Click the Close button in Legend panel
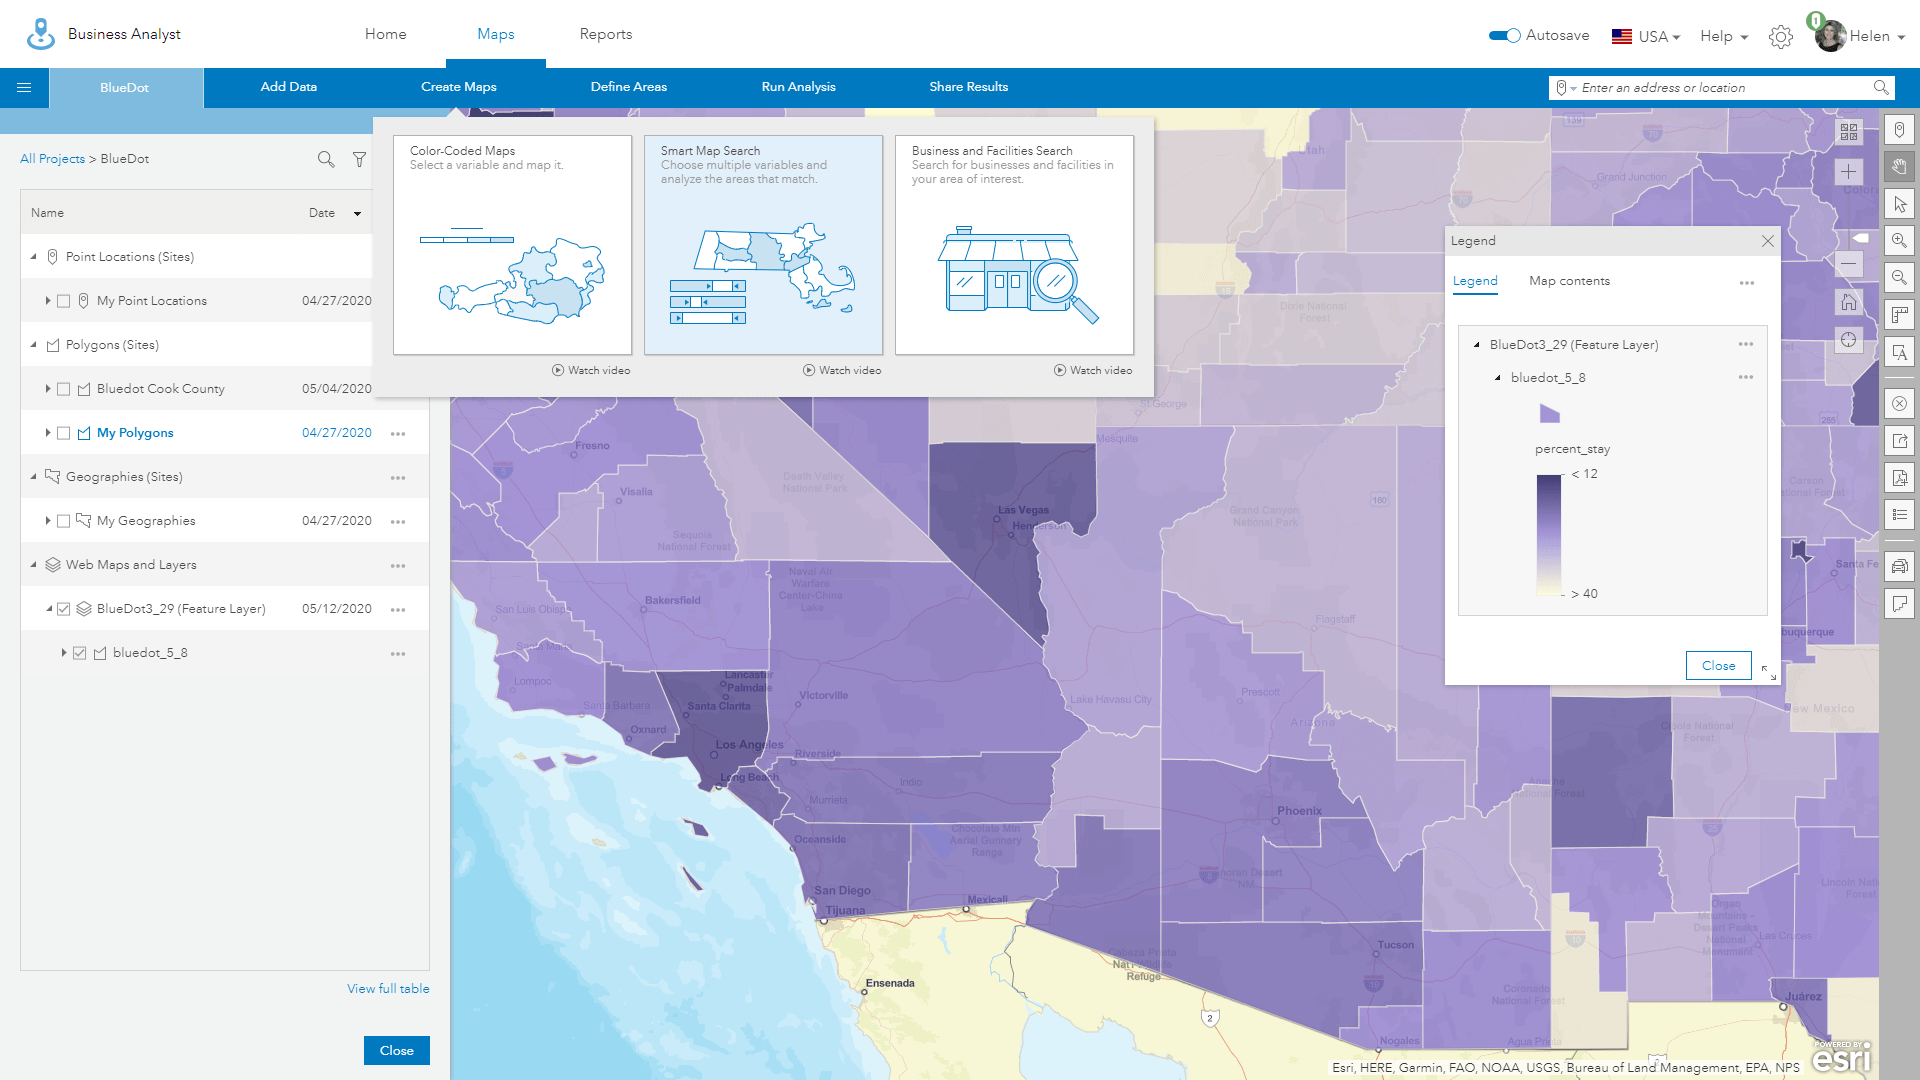The image size is (1920, 1080). [x=1719, y=666]
